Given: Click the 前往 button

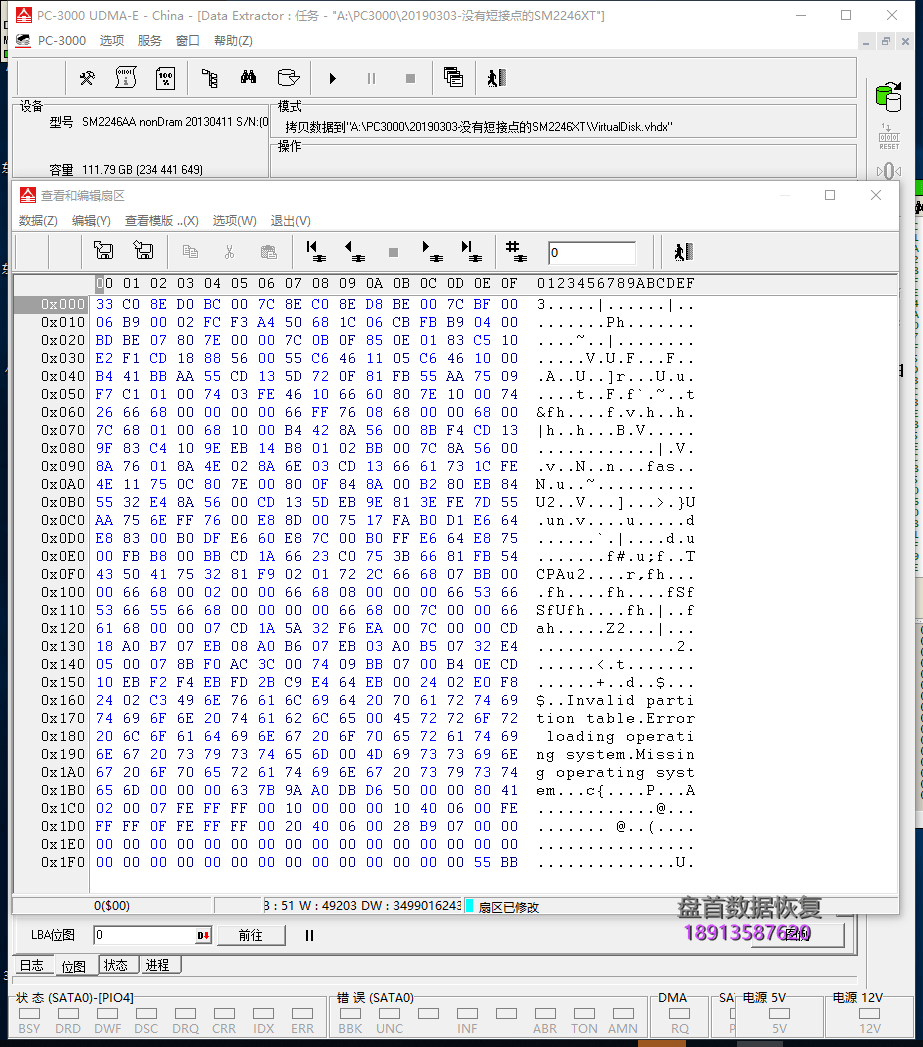Looking at the screenshot, I should click(251, 935).
